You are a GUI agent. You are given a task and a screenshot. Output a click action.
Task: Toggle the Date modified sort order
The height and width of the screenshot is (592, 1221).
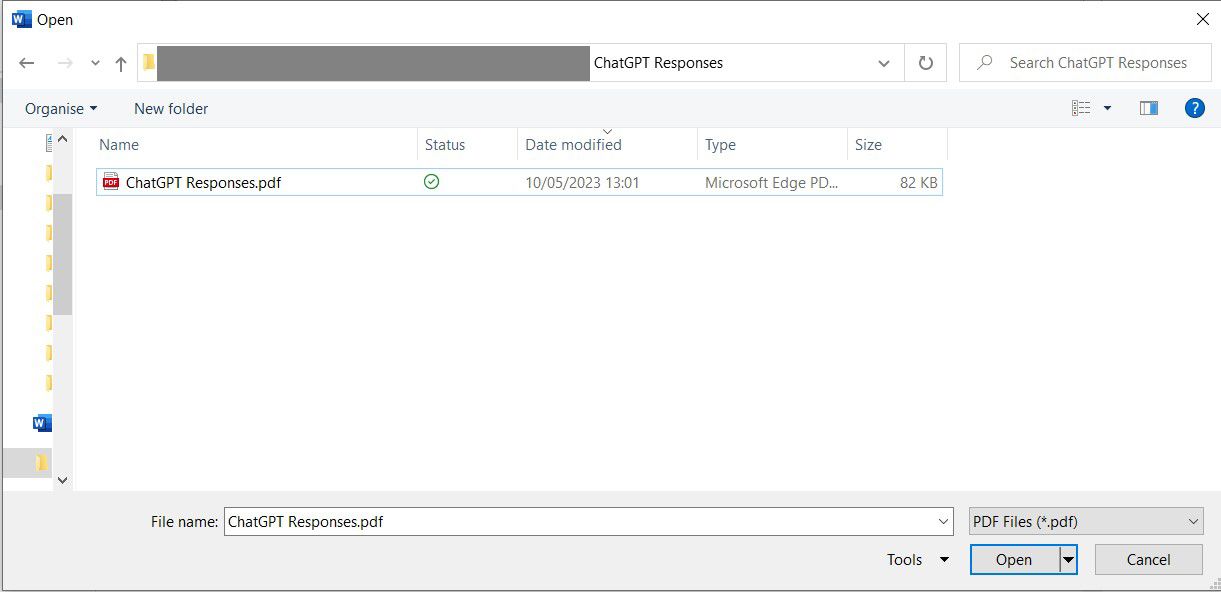click(x=572, y=145)
